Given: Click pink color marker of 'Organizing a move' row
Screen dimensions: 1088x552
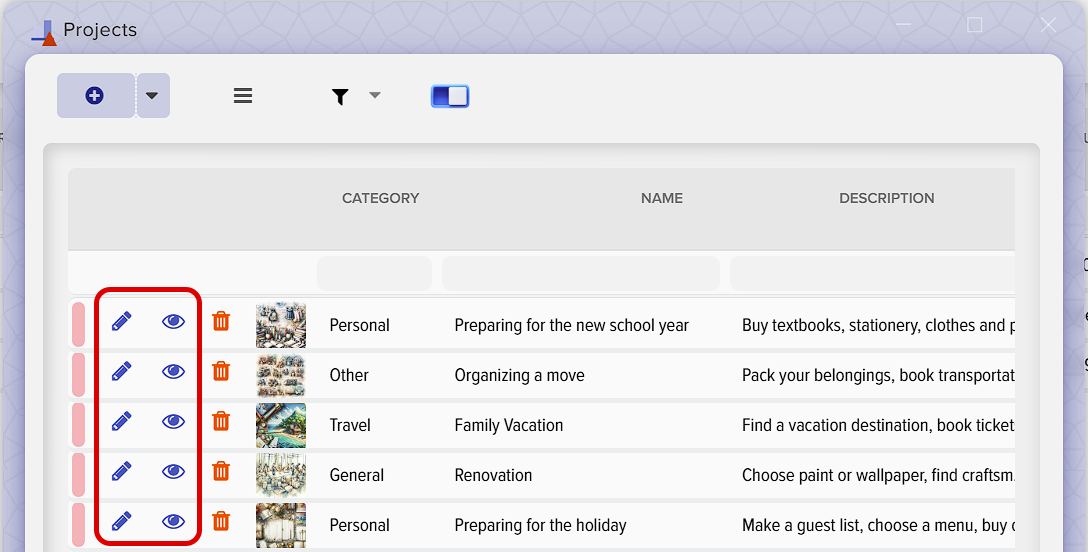Looking at the screenshot, I should coord(78,375).
